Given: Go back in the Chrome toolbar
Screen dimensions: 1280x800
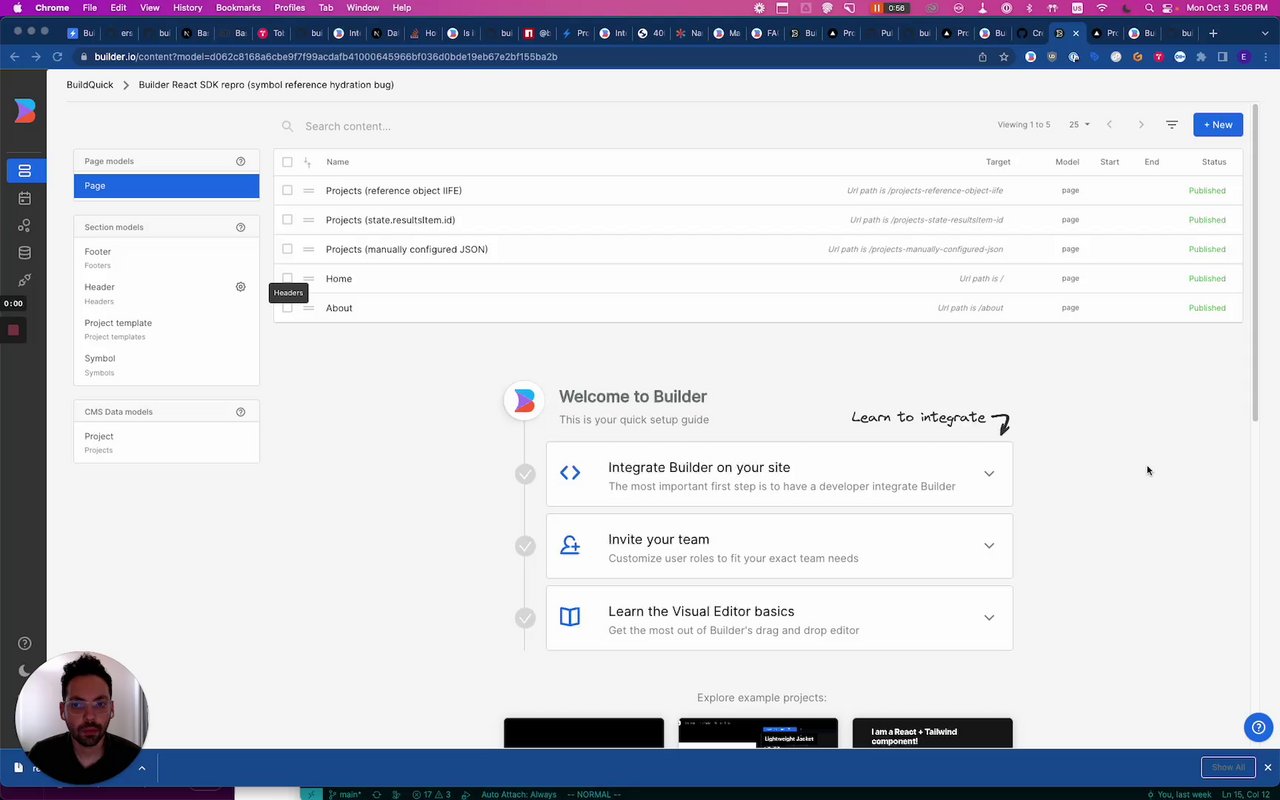Looking at the screenshot, I should pos(14,57).
